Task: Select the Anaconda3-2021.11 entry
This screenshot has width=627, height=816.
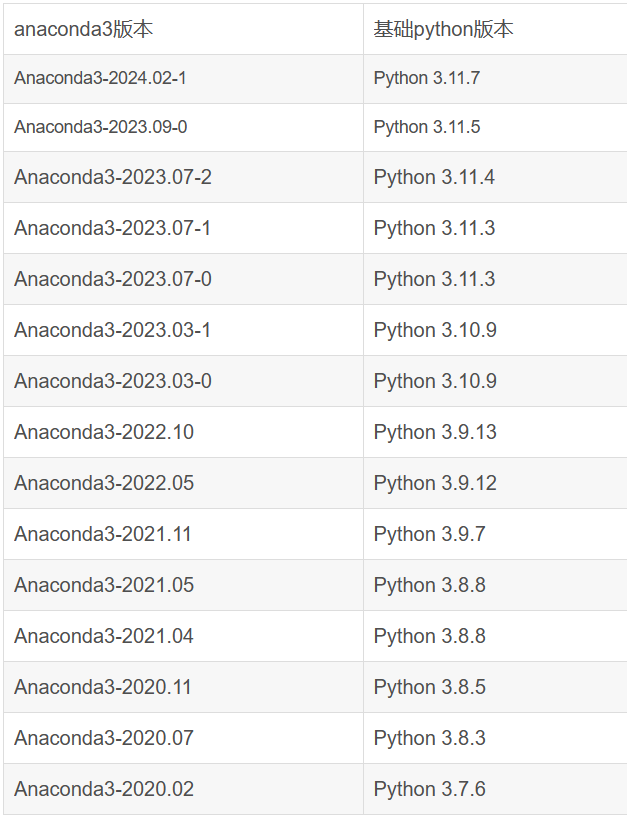Action: tap(103, 534)
